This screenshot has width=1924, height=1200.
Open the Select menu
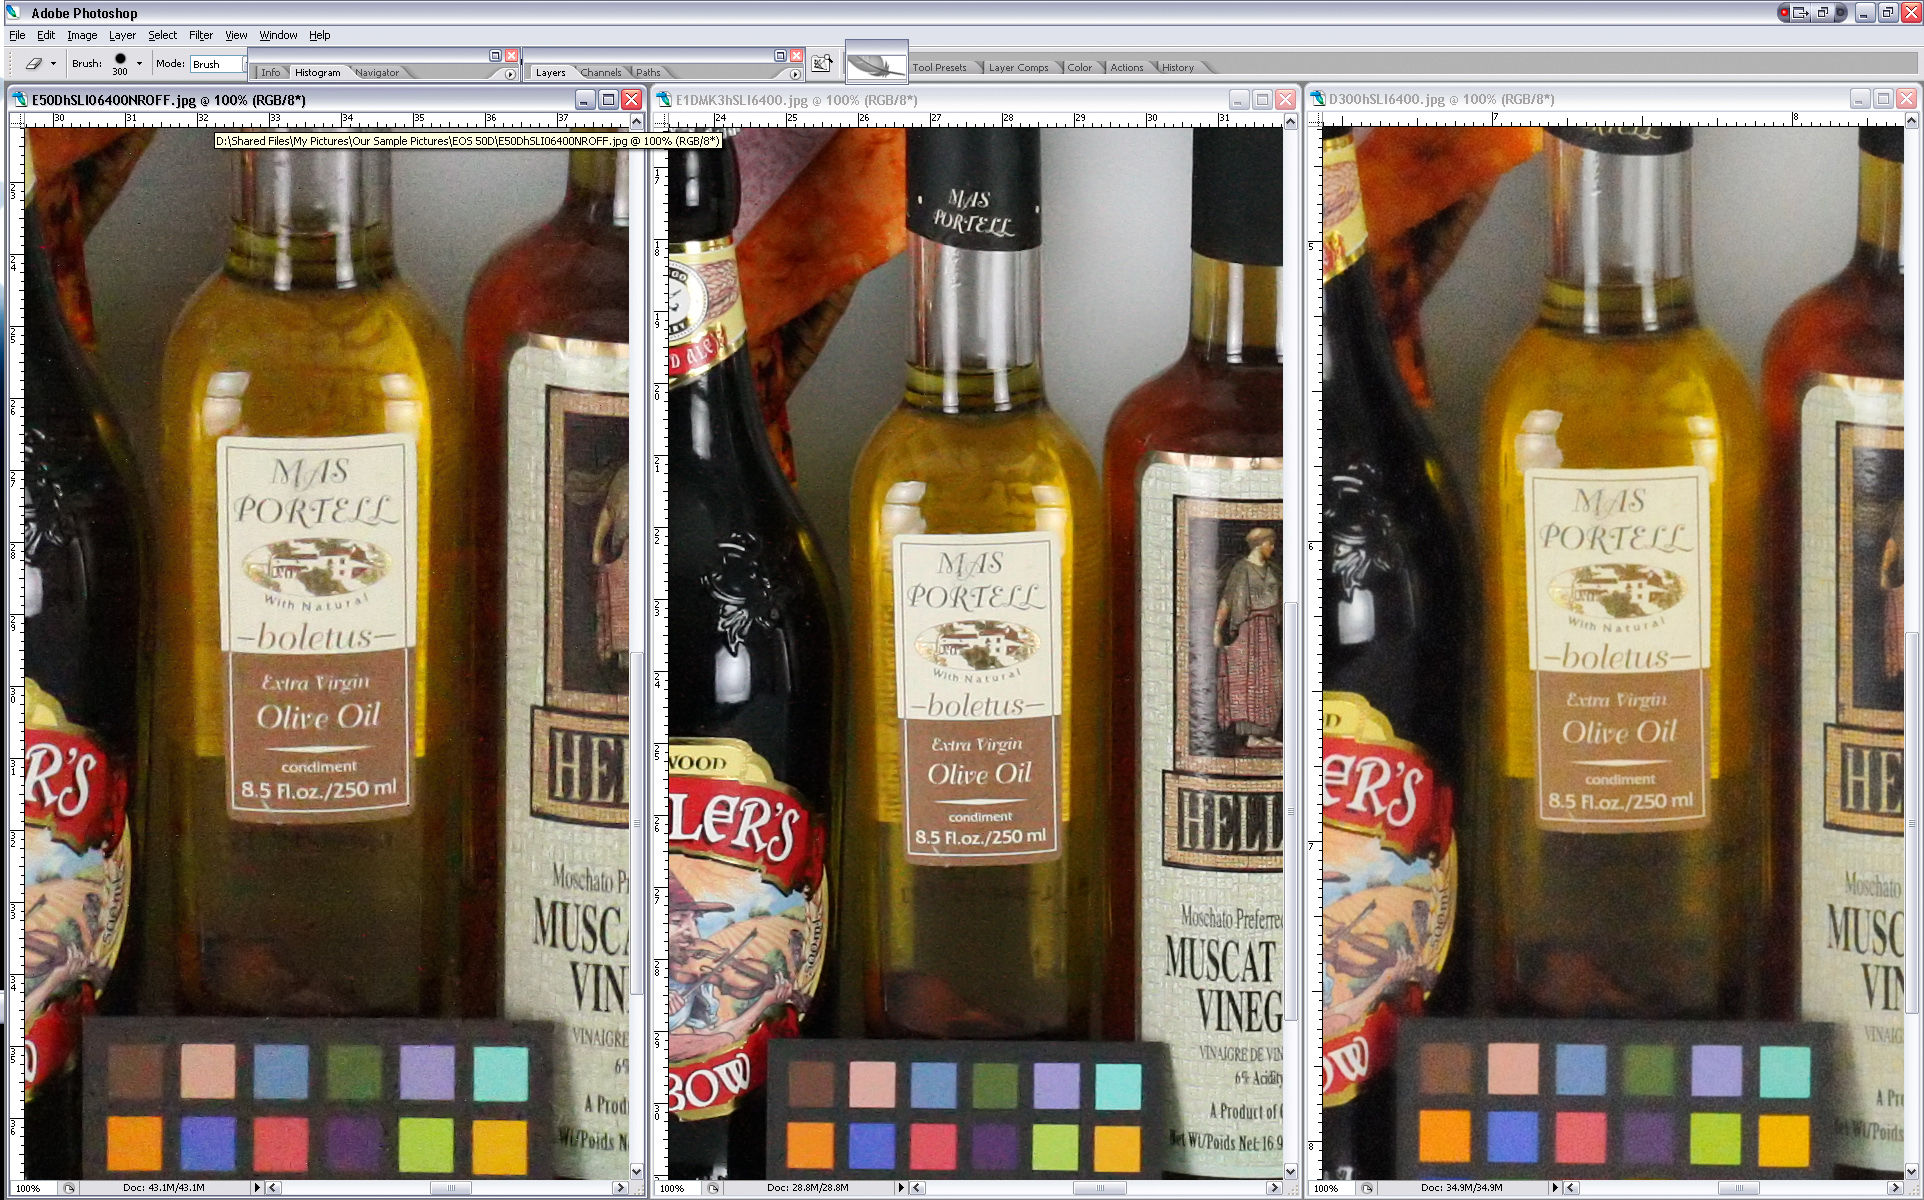coord(162,35)
